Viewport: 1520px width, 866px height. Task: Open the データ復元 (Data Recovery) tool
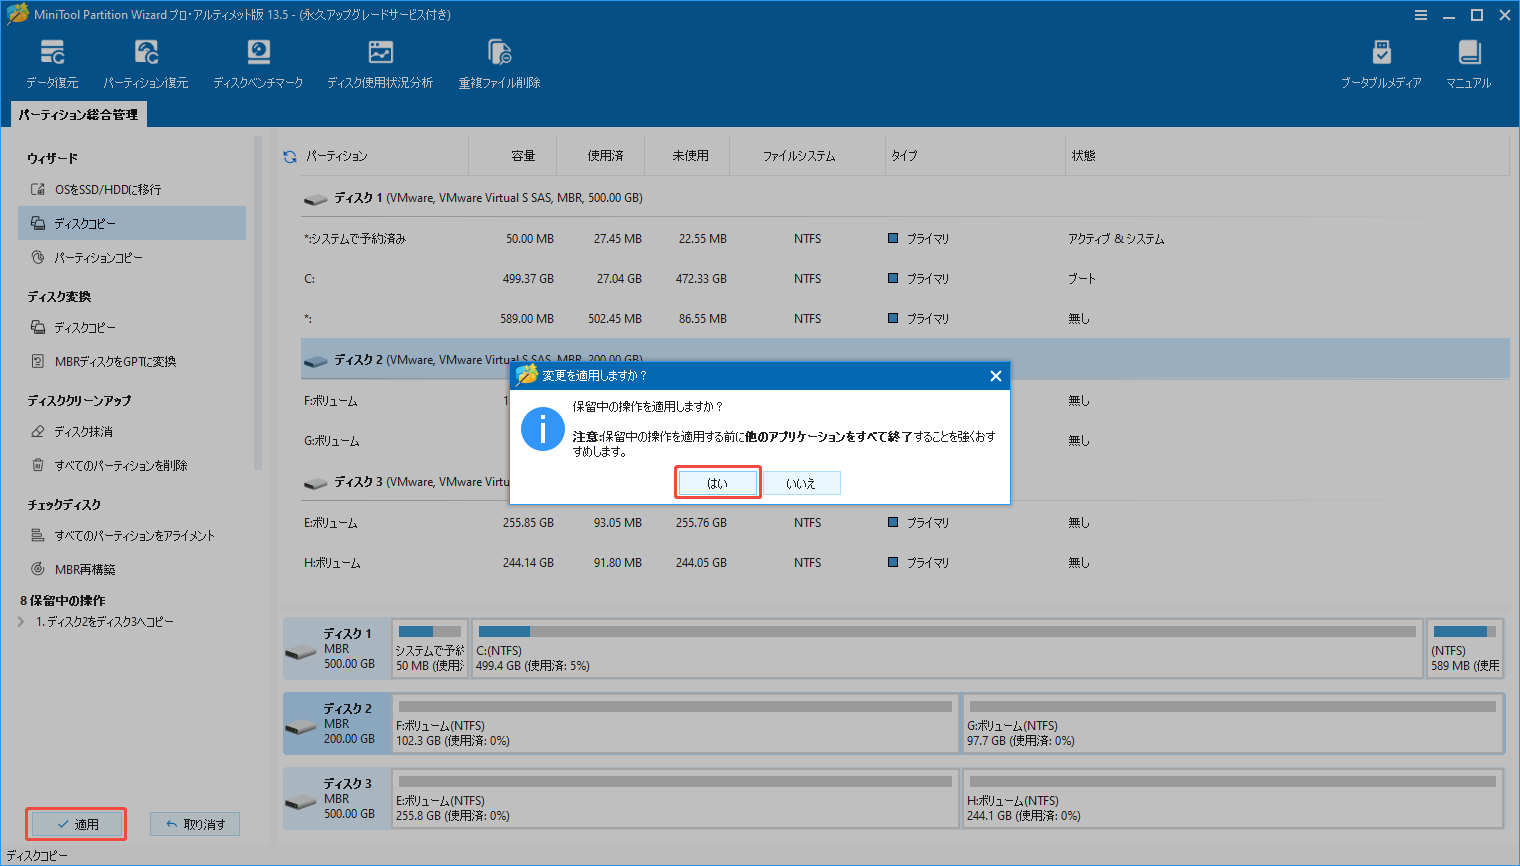coord(52,60)
